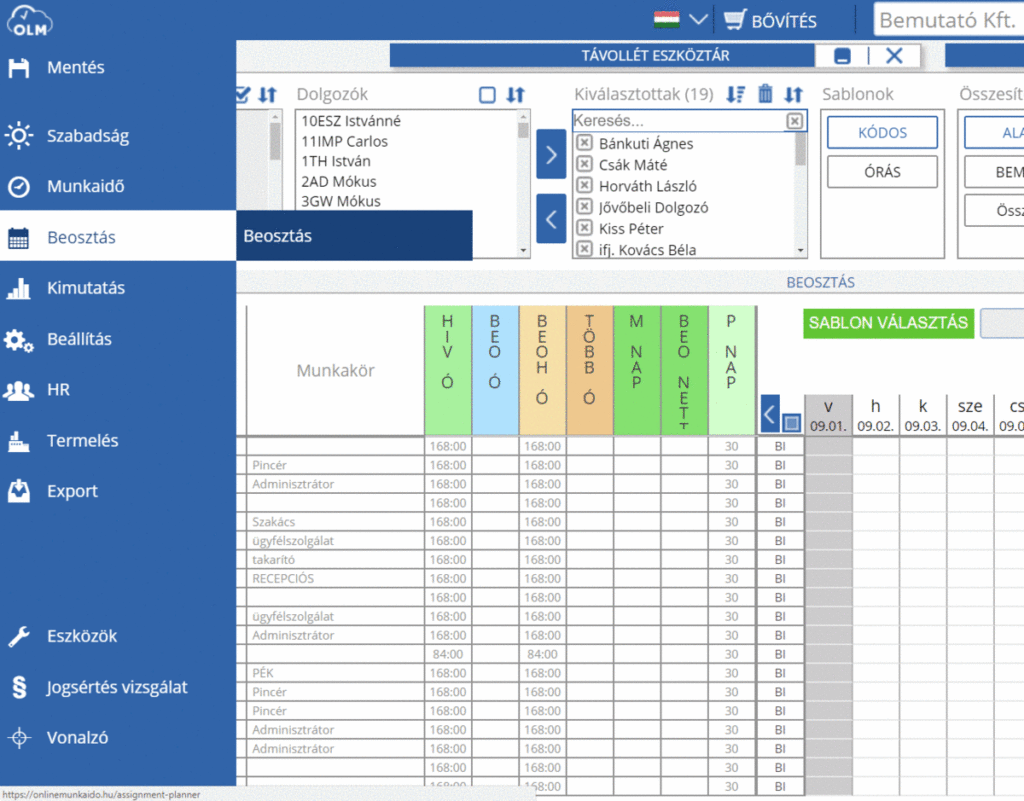The image size is (1024, 801).
Task: Select the h 09.02. day column
Action: [x=876, y=415]
